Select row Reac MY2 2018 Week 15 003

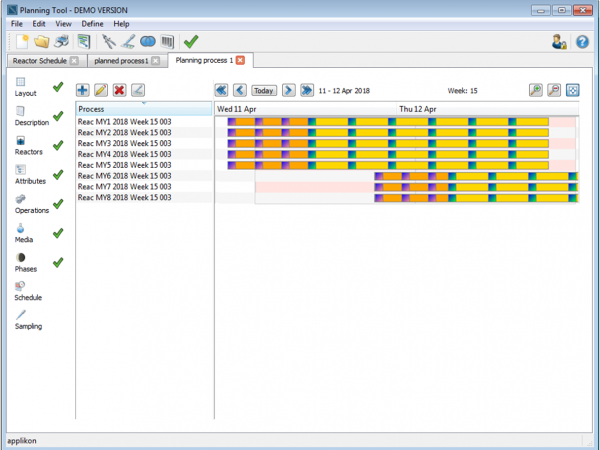[x=144, y=132]
